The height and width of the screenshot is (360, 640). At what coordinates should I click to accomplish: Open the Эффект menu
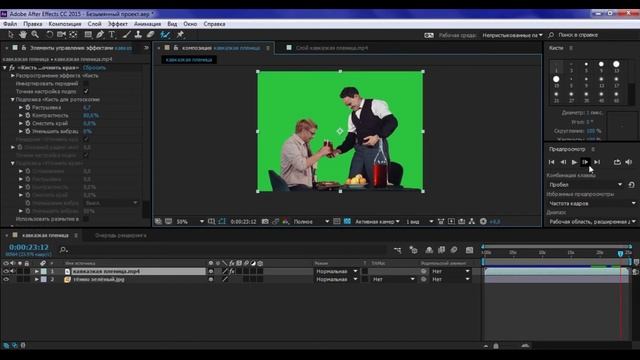click(x=118, y=24)
